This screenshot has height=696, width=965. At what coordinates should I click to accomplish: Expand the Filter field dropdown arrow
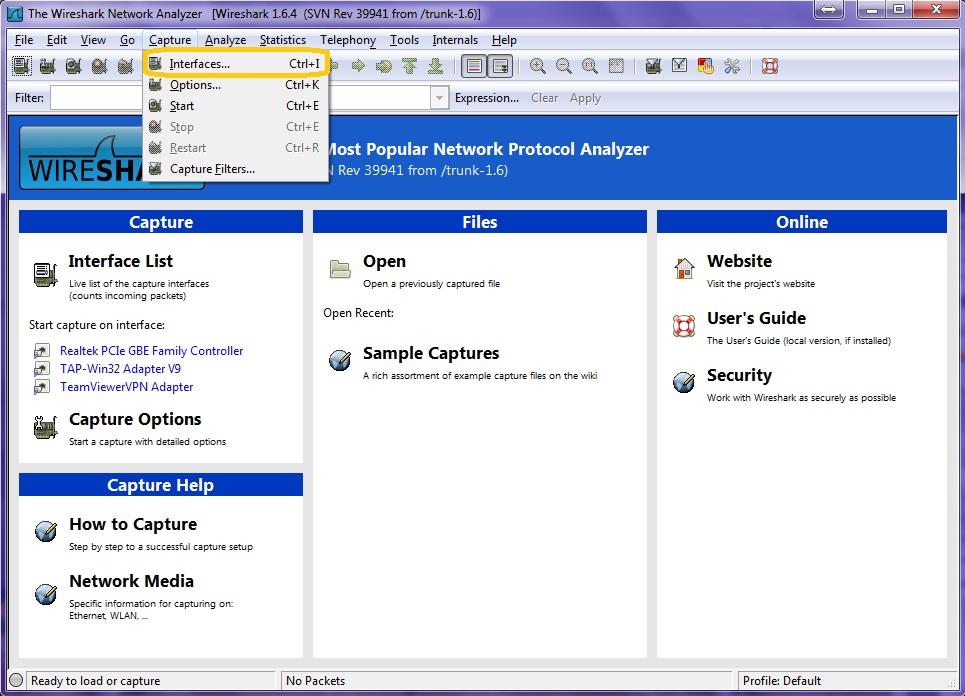[439, 98]
